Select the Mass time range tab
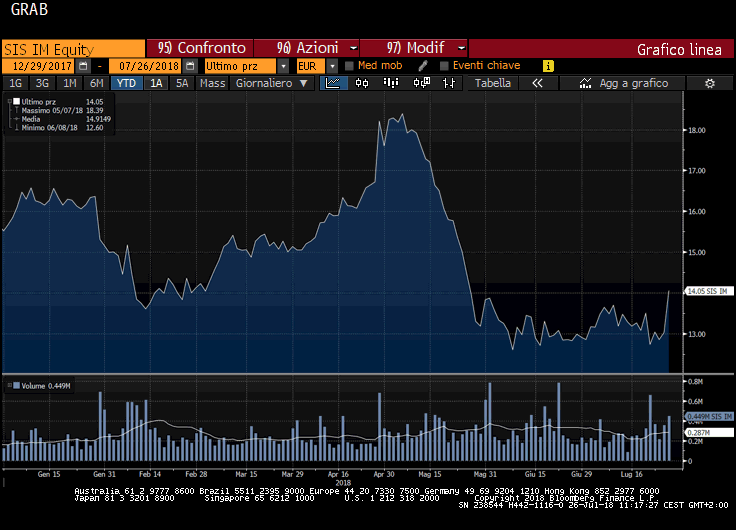Viewport: 736px width, 530px height. 212,83
